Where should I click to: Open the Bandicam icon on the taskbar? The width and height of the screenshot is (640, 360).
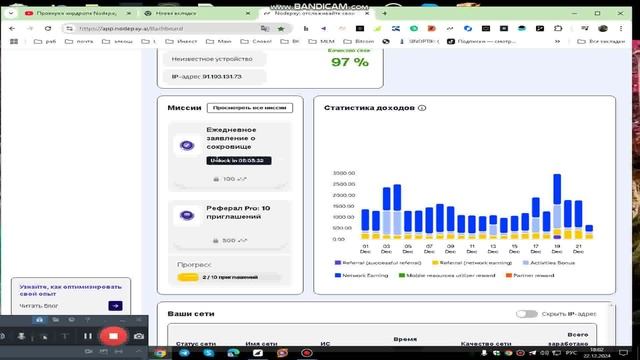click(307, 353)
